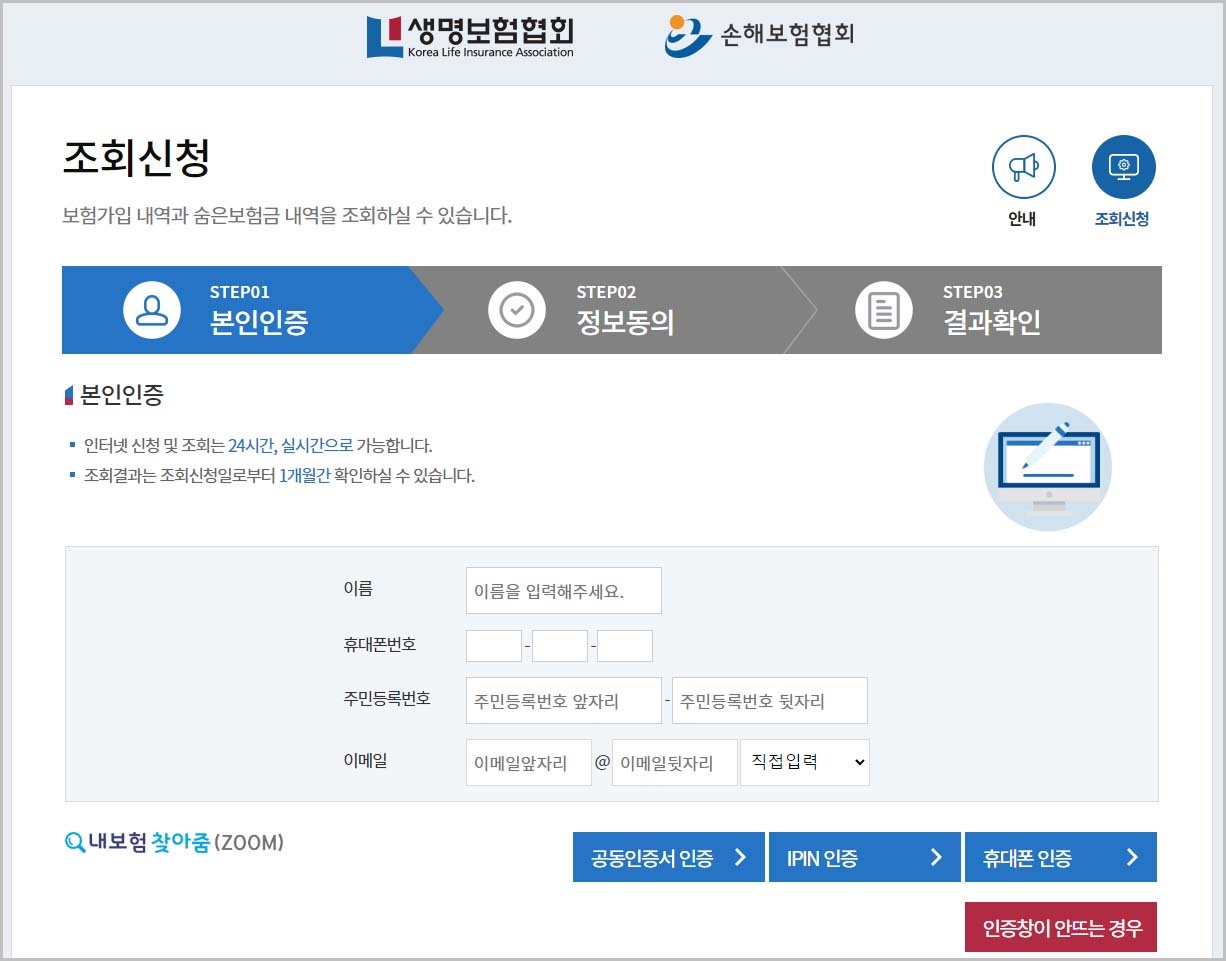Click the 손해보험협회 logo
The height and width of the screenshot is (961, 1226).
point(760,36)
